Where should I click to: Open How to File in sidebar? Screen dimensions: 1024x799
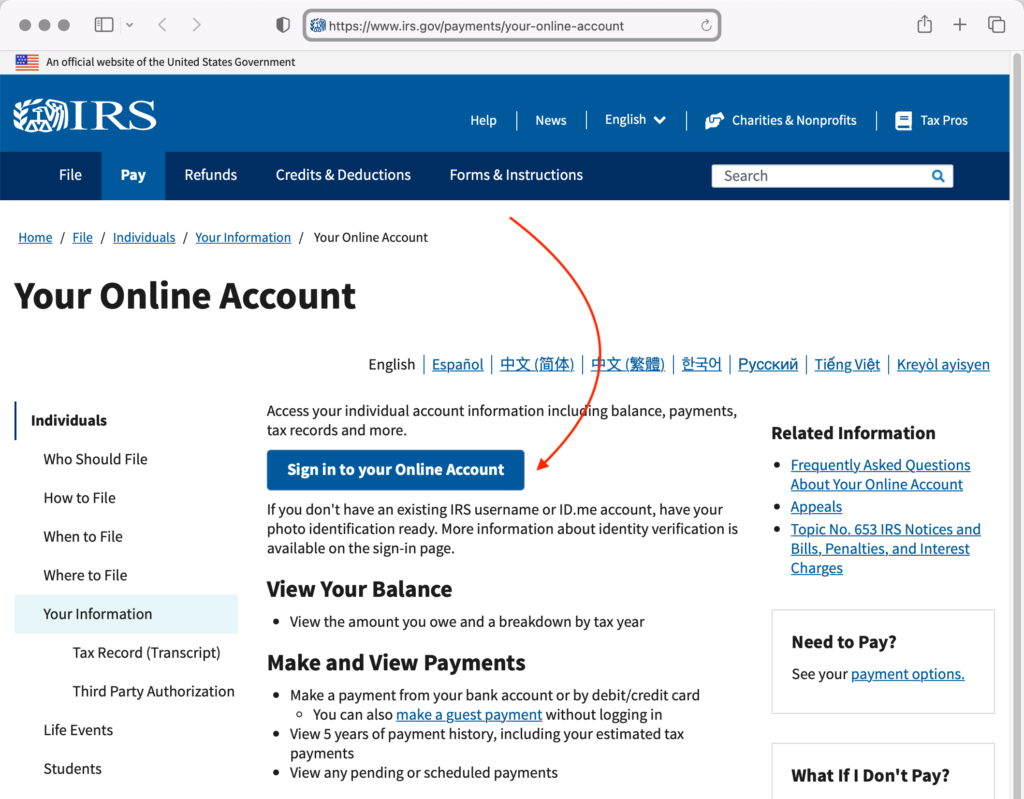point(80,498)
